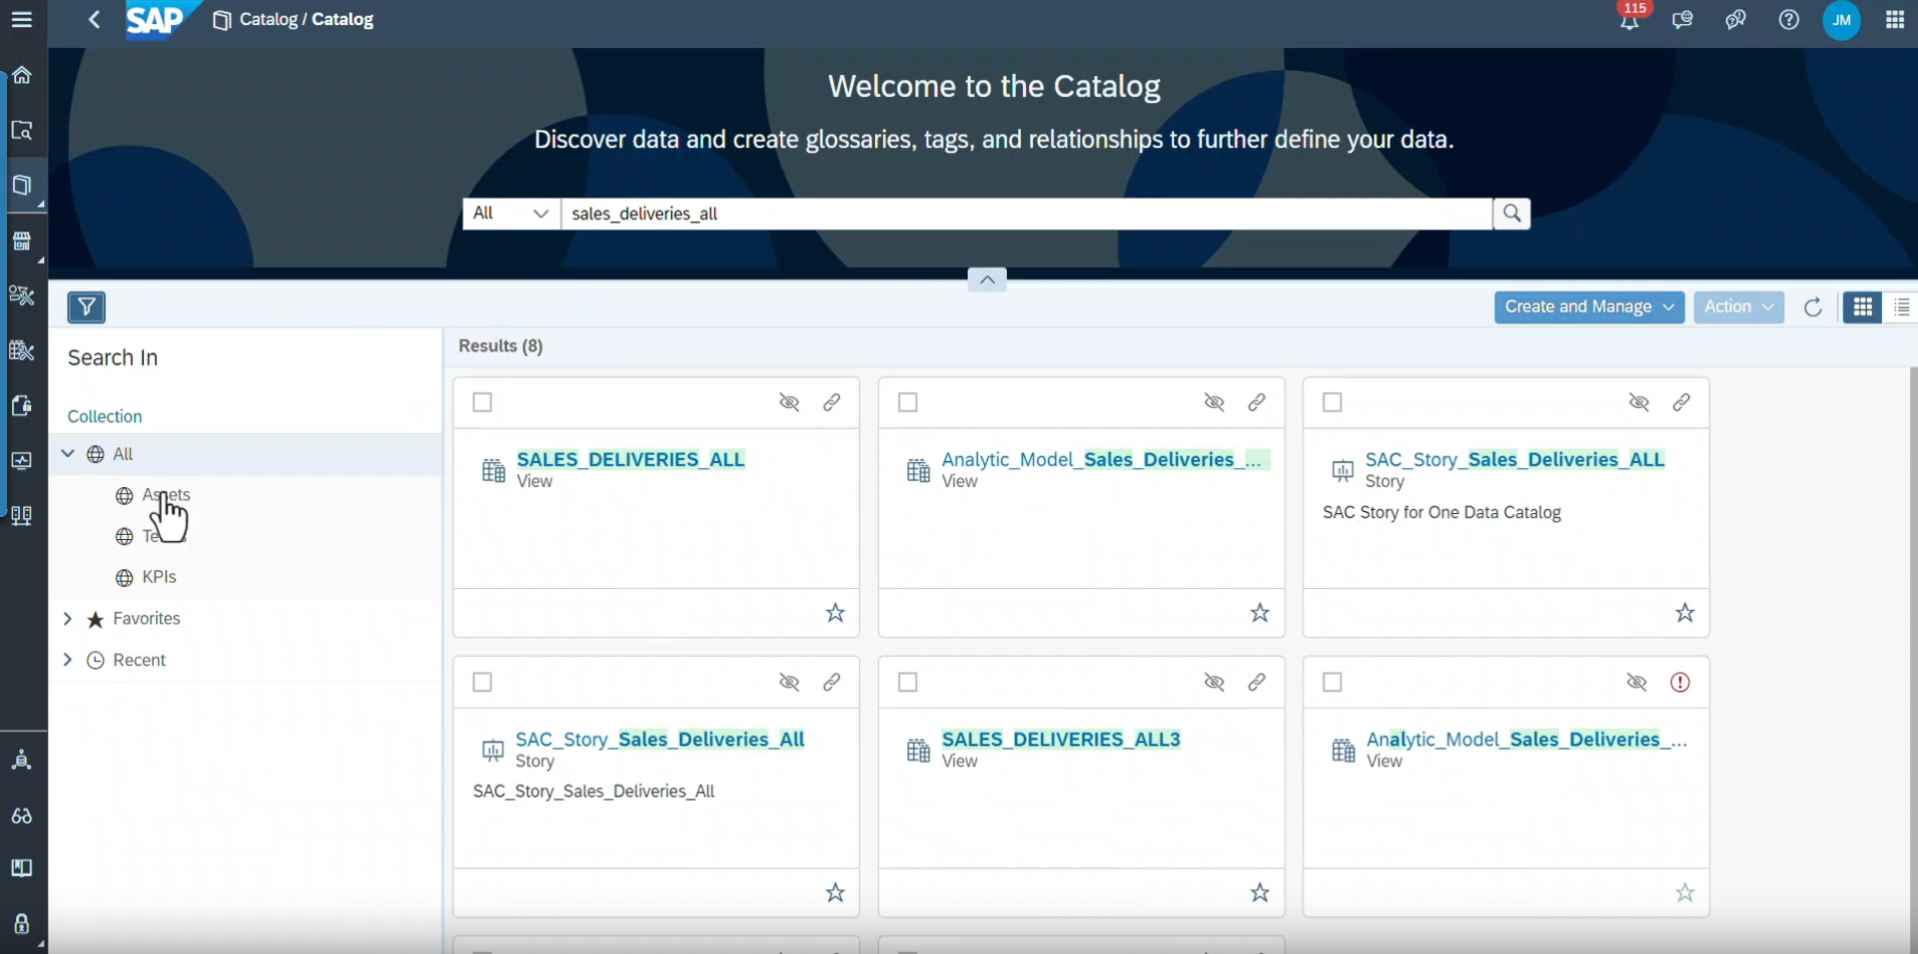Select Recent in the collection tree
This screenshot has height=954, width=1918.
coord(139,660)
